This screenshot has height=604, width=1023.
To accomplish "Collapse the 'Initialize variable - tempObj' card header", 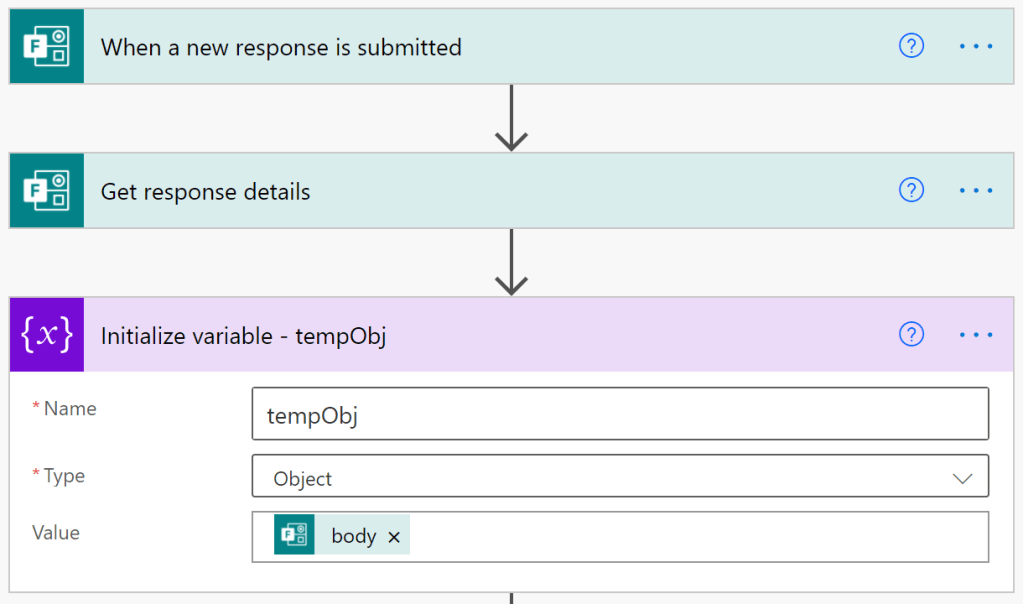I will point(243,336).
